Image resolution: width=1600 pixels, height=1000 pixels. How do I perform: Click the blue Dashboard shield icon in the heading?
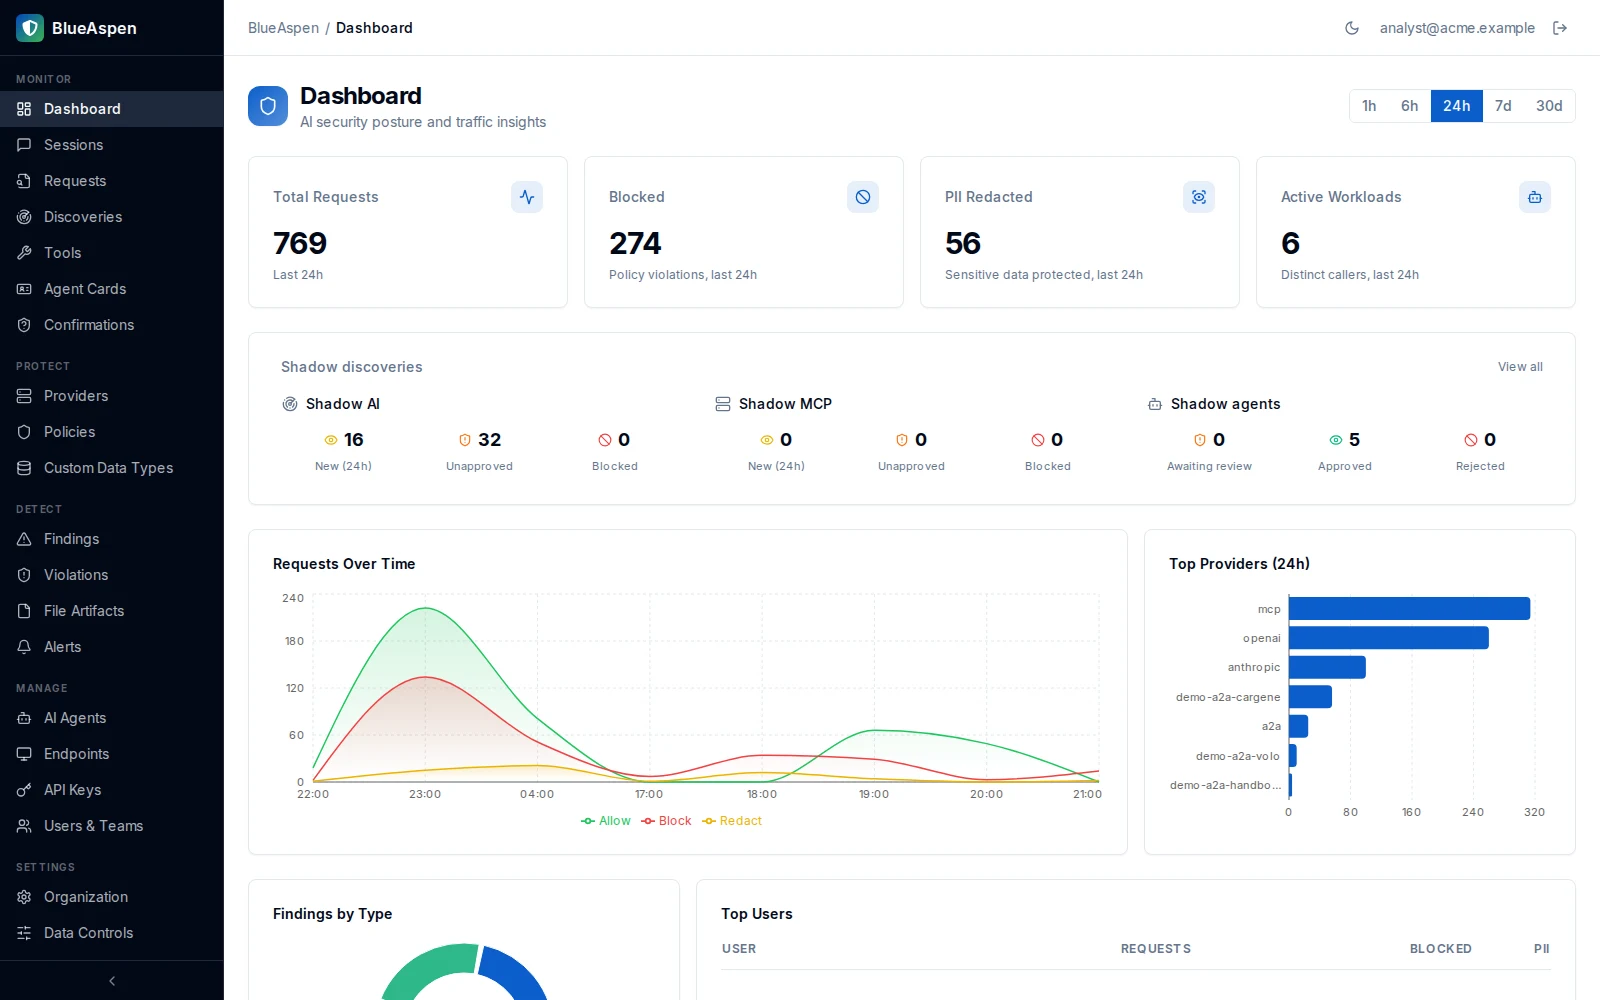[x=268, y=106]
